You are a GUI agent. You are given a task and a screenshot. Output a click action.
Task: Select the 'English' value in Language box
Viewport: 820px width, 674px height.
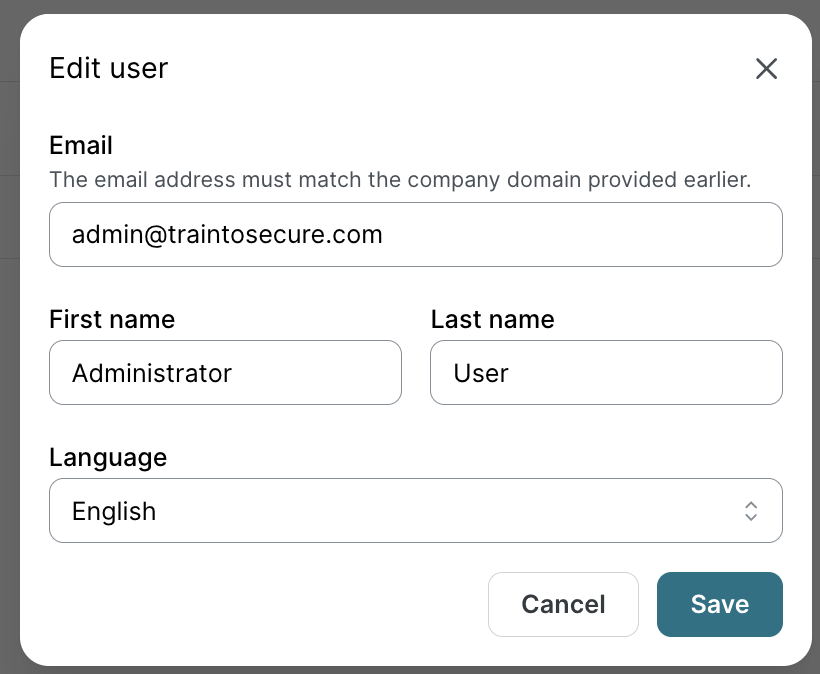[x=114, y=511]
